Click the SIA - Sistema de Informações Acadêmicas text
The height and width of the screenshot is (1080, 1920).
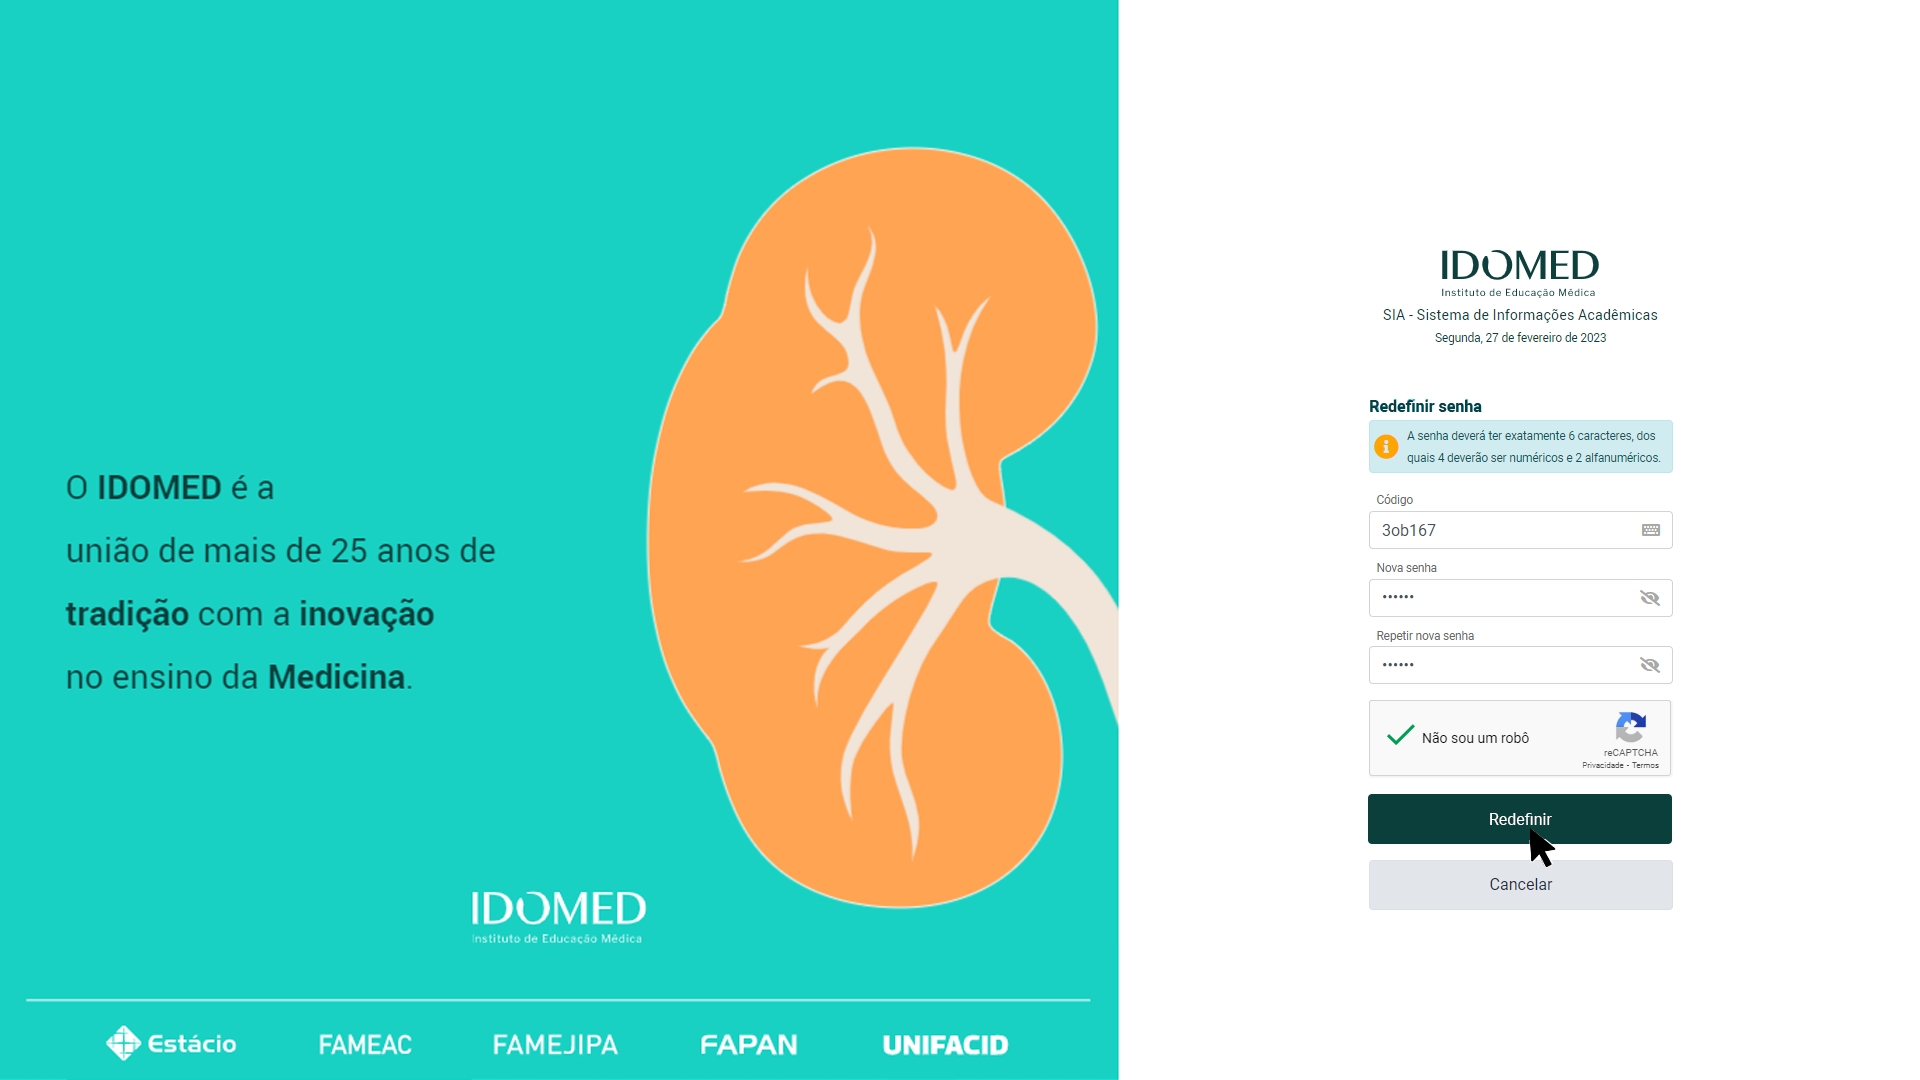1520,315
